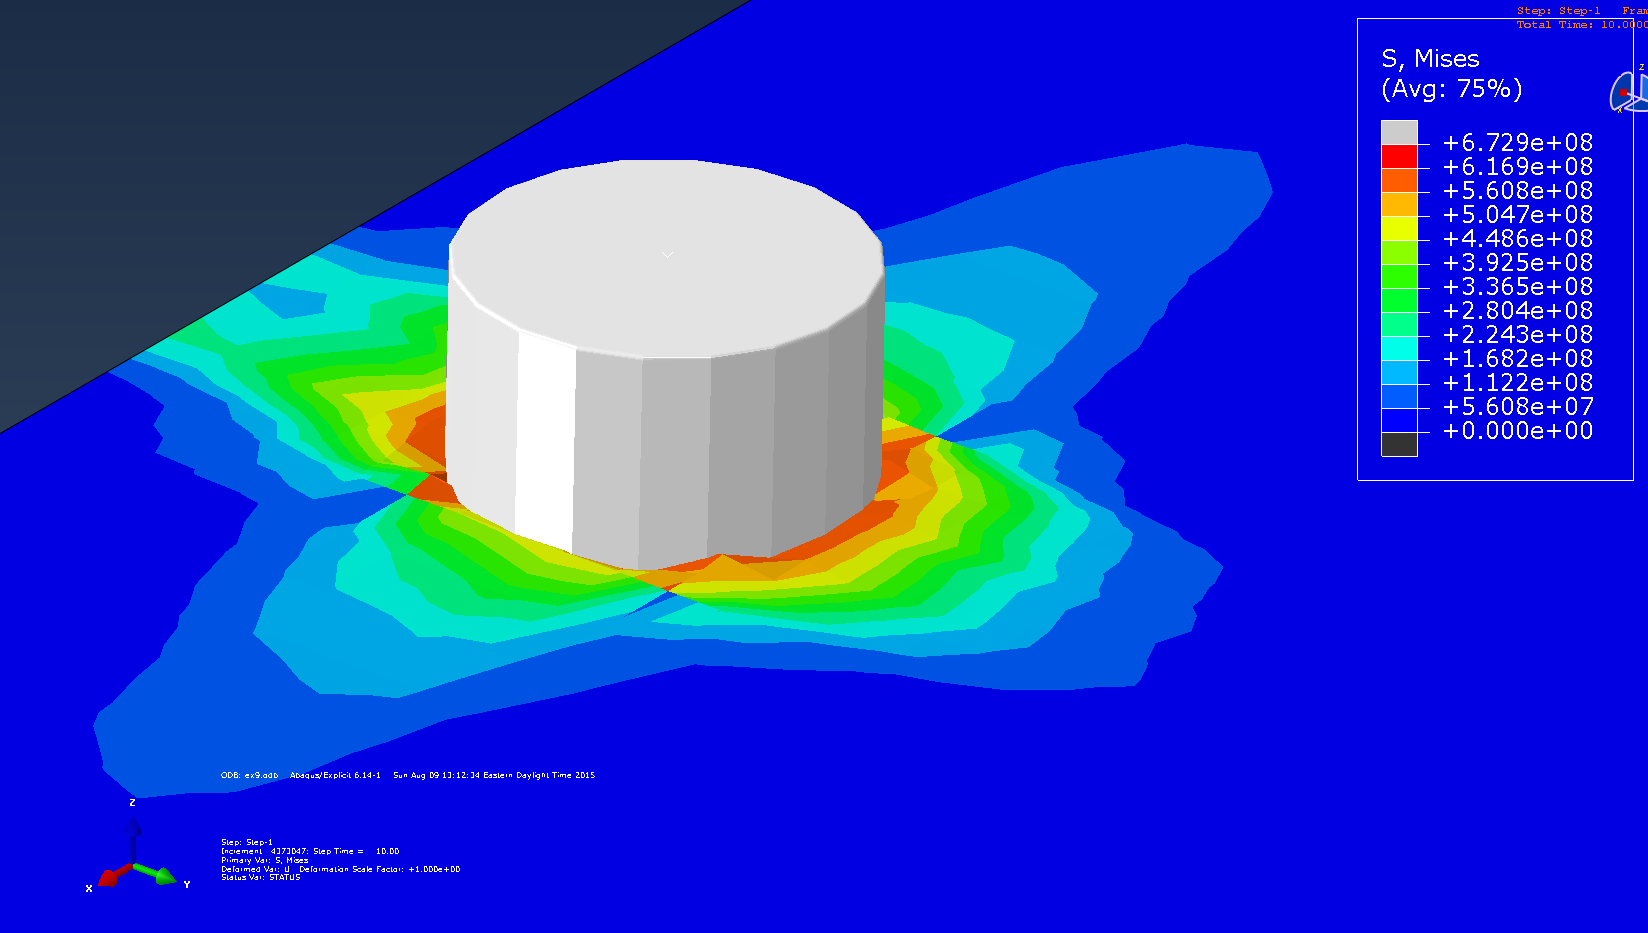This screenshot has height=933, width=1648.
Task: Click the legend value +3.365e+08
Action: pos(1518,287)
